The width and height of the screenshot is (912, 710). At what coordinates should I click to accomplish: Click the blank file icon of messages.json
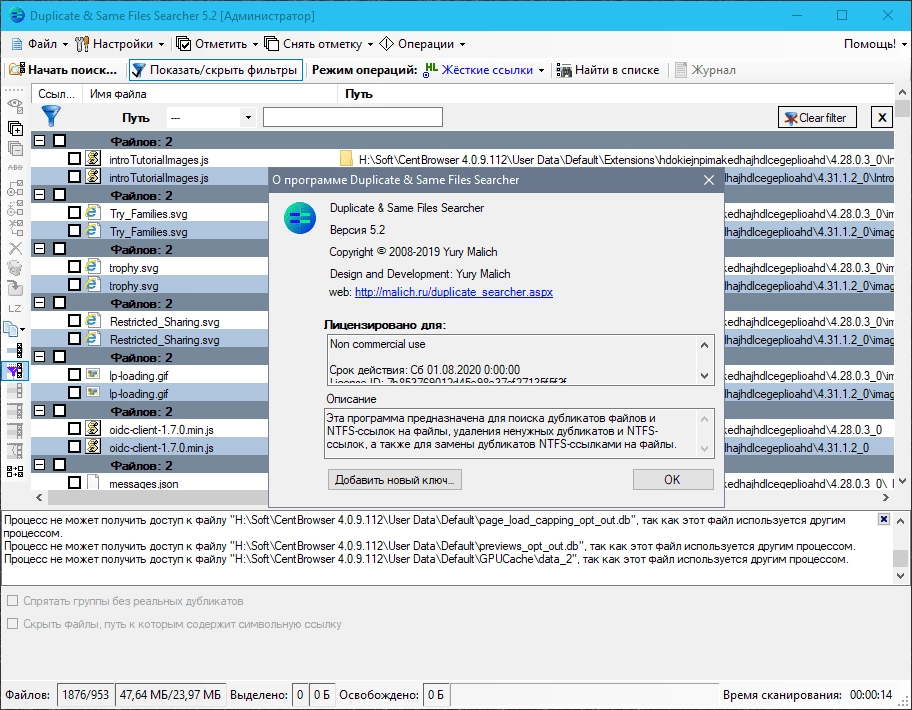pos(92,482)
